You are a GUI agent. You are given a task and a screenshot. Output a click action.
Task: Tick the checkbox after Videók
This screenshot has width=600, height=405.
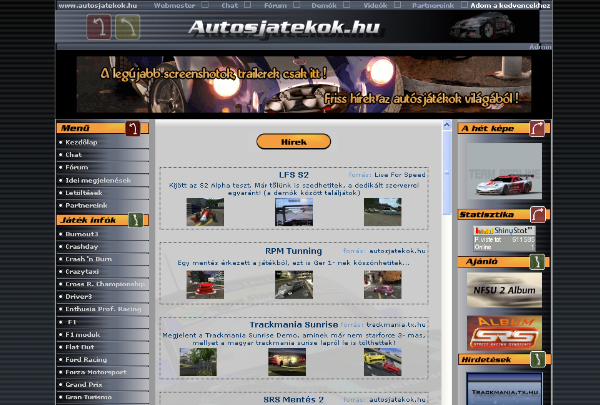[x=398, y=5]
